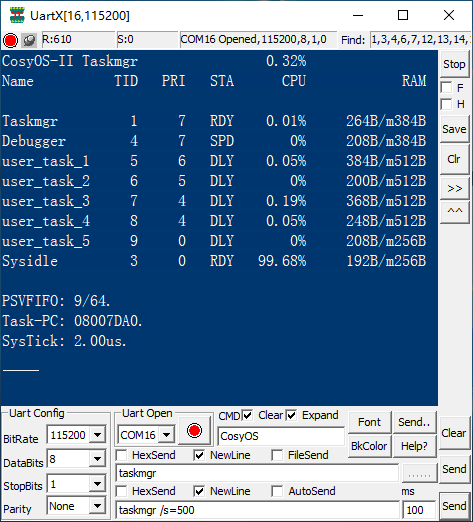This screenshot has height=522, width=473.
Task: Click the ^^ collapse panel button
Action: click(x=455, y=211)
